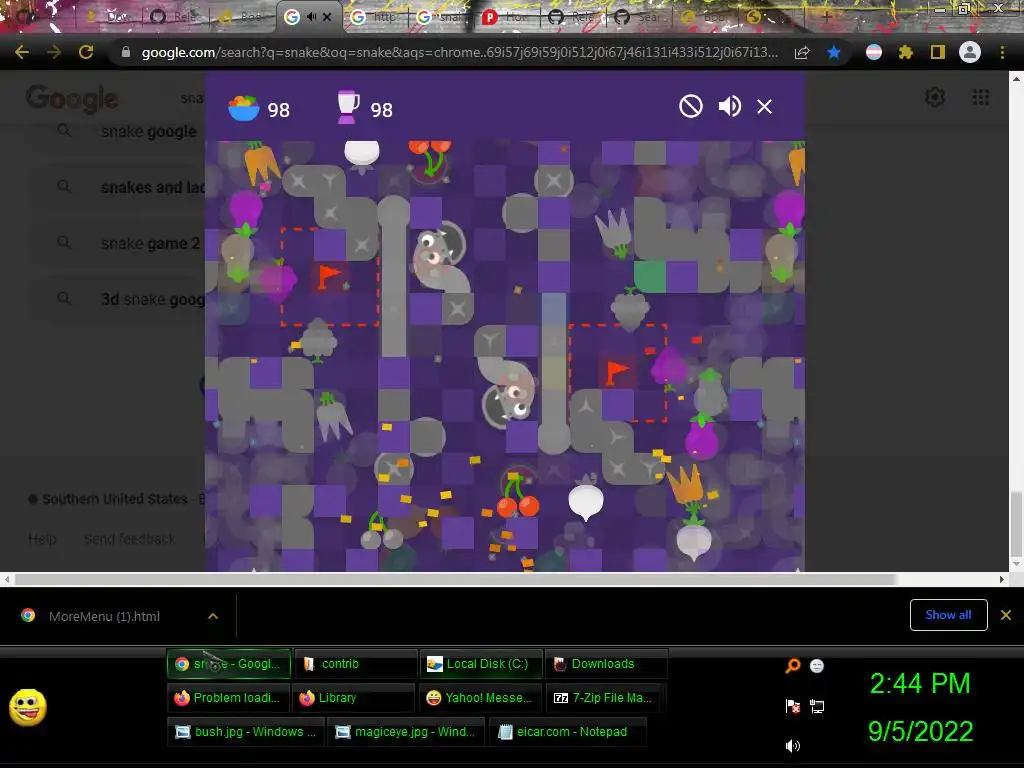Switch to the Google 'http' tab
The height and width of the screenshot is (768, 1024).
[375, 17]
